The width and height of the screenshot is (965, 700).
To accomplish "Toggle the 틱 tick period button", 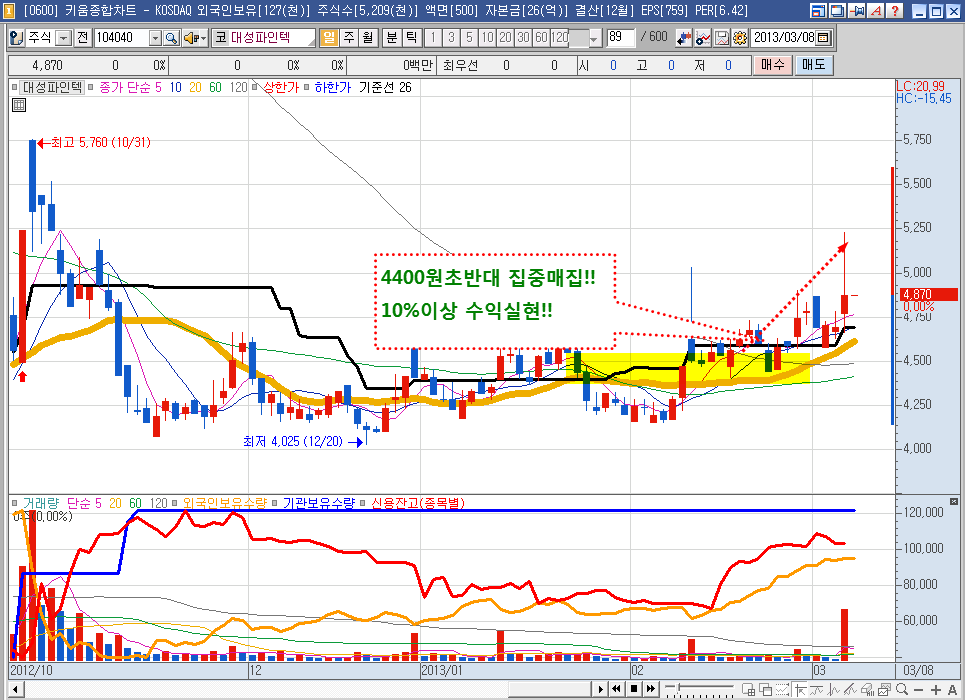I will 411,38.
